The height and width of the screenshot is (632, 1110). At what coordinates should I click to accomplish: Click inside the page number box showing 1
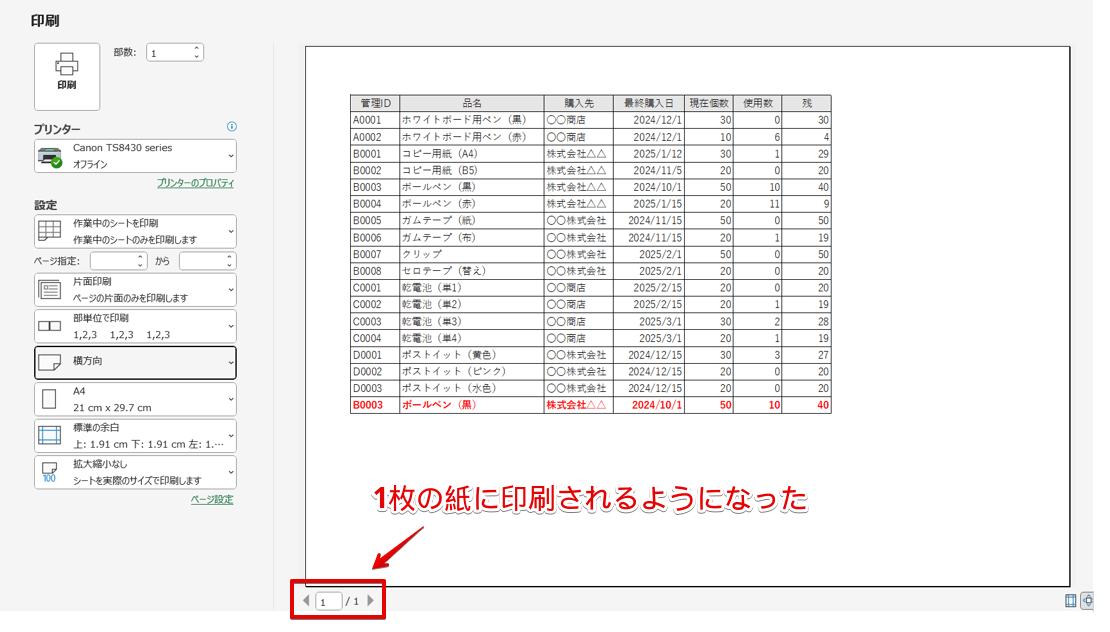330,600
